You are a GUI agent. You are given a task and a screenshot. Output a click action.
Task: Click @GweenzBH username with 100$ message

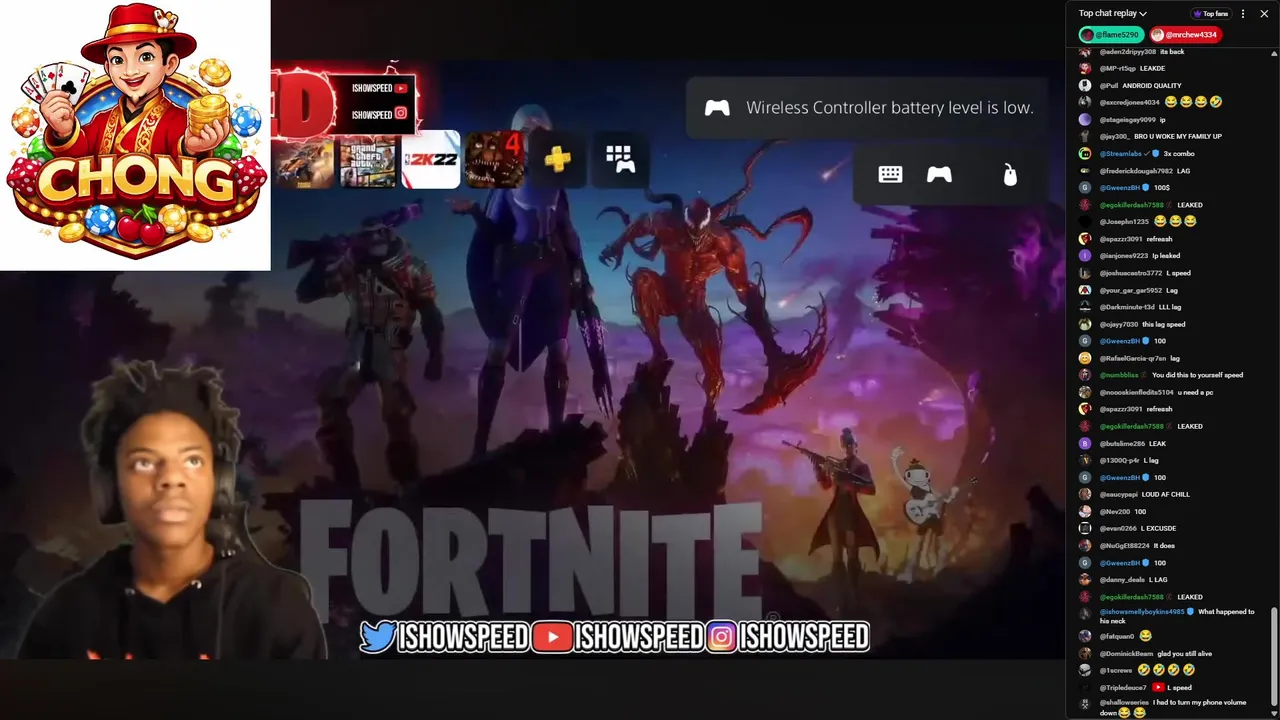1120,188
